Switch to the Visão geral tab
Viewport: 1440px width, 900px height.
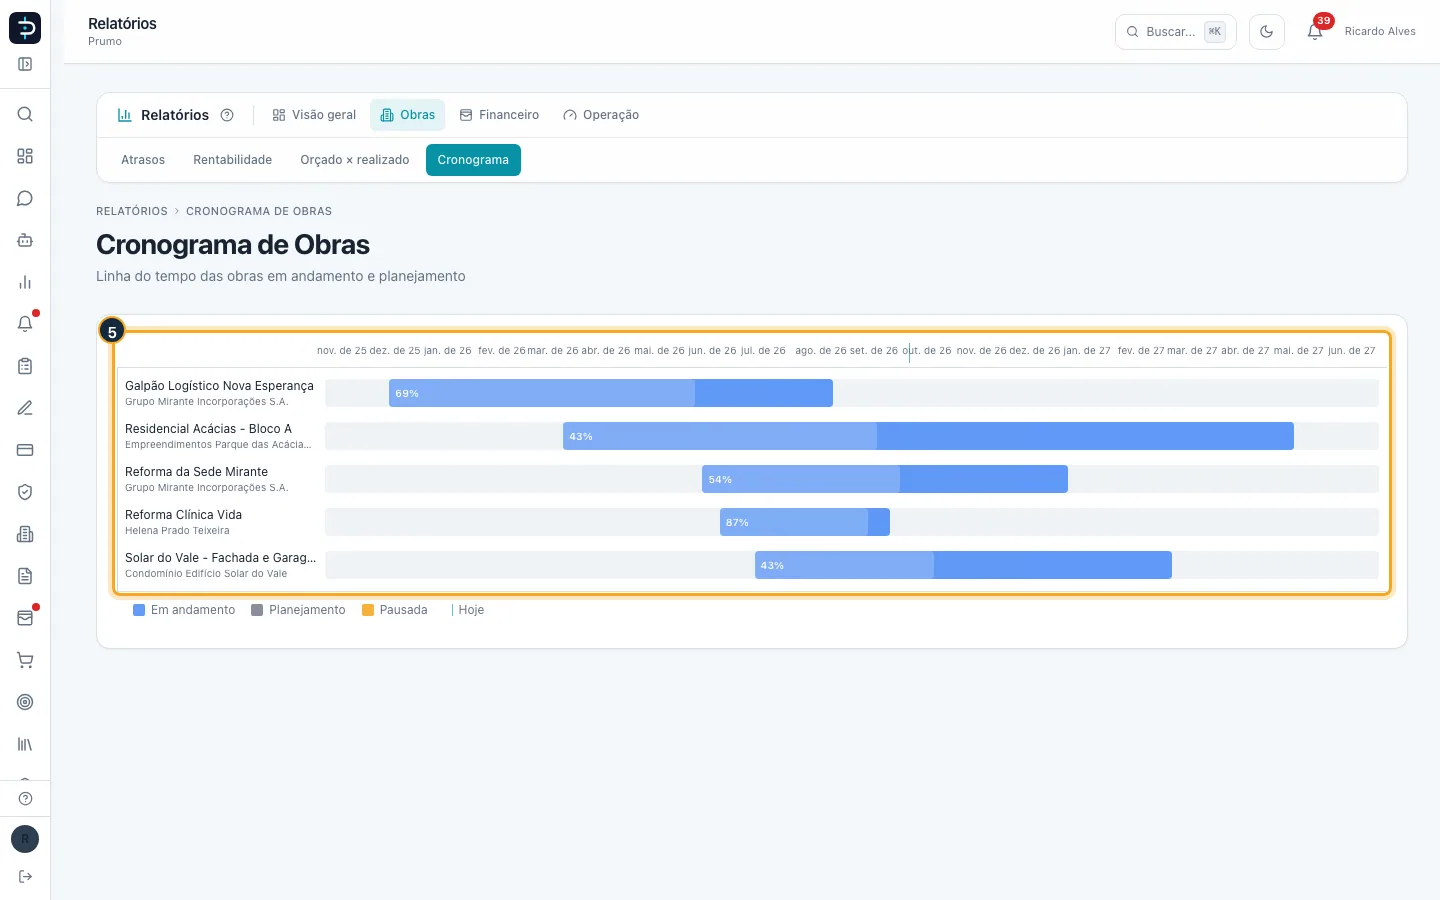[x=314, y=115]
